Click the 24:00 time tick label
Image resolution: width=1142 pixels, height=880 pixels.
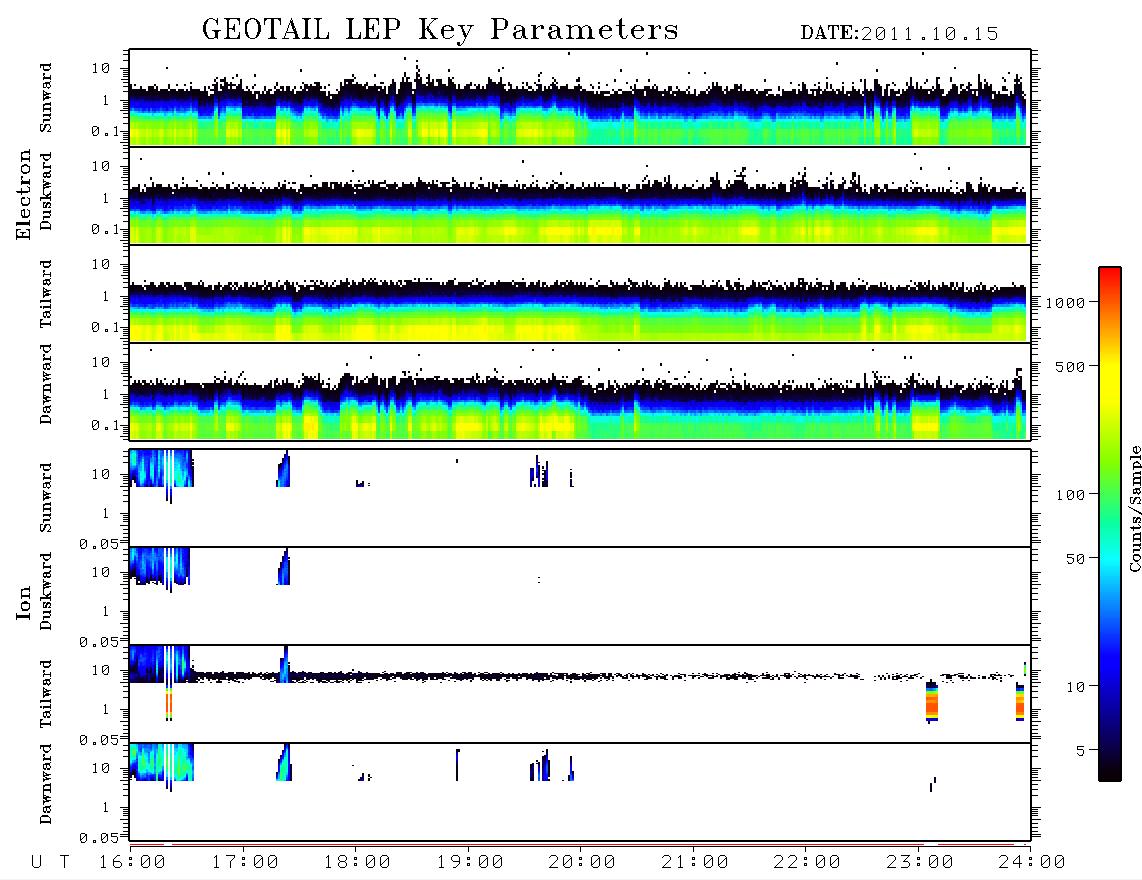click(1032, 863)
